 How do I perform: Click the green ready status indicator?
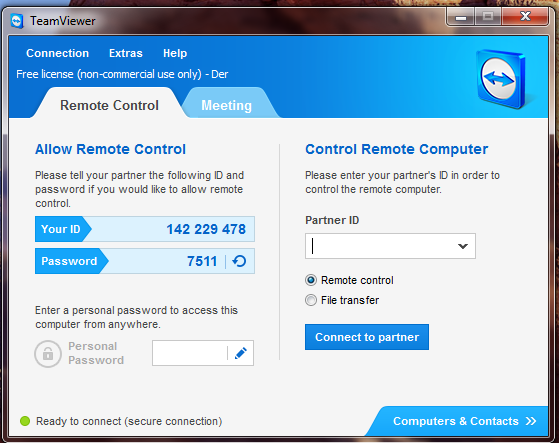coord(25,421)
